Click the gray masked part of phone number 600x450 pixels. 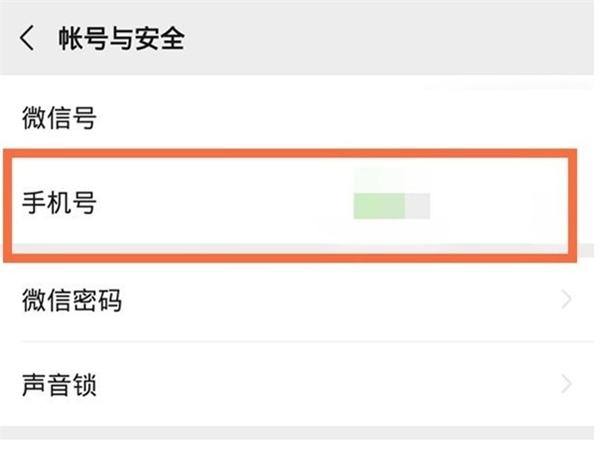click(x=417, y=206)
